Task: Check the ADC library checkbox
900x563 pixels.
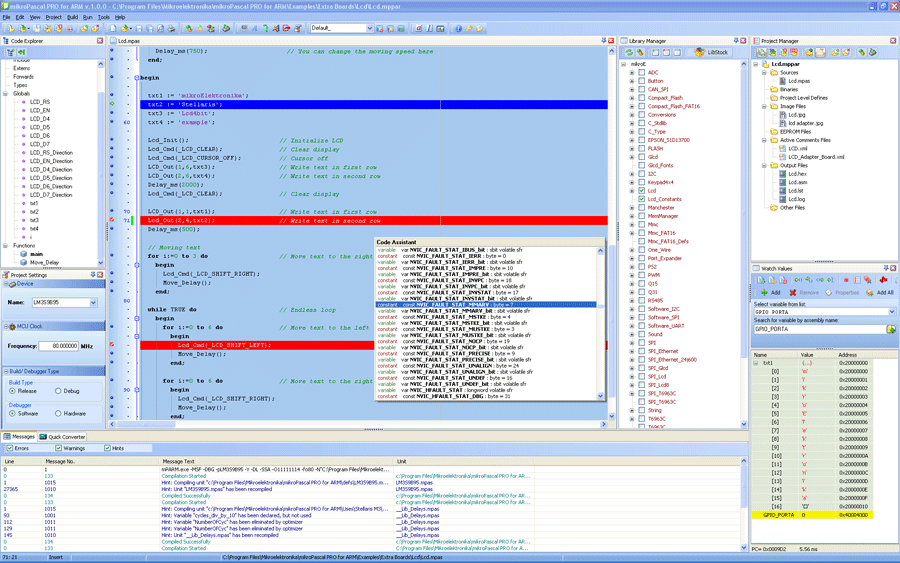Action: (642, 72)
